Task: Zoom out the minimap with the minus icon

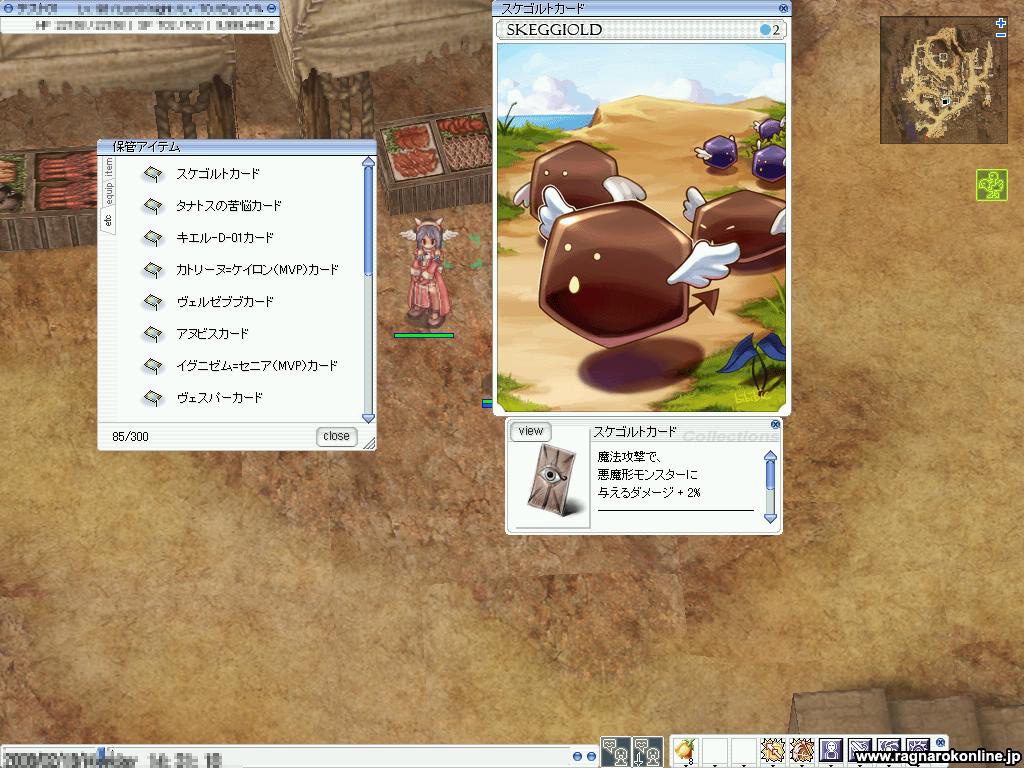Action: tap(1001, 35)
